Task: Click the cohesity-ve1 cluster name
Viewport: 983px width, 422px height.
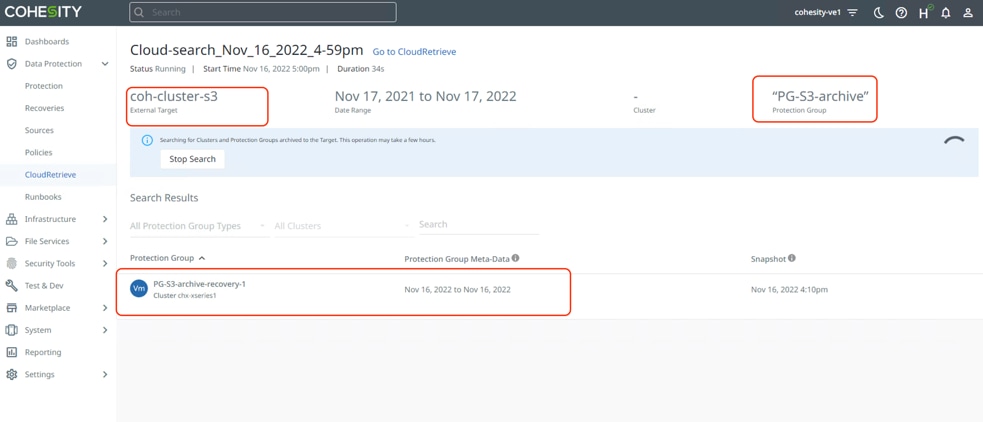Action: tap(818, 13)
